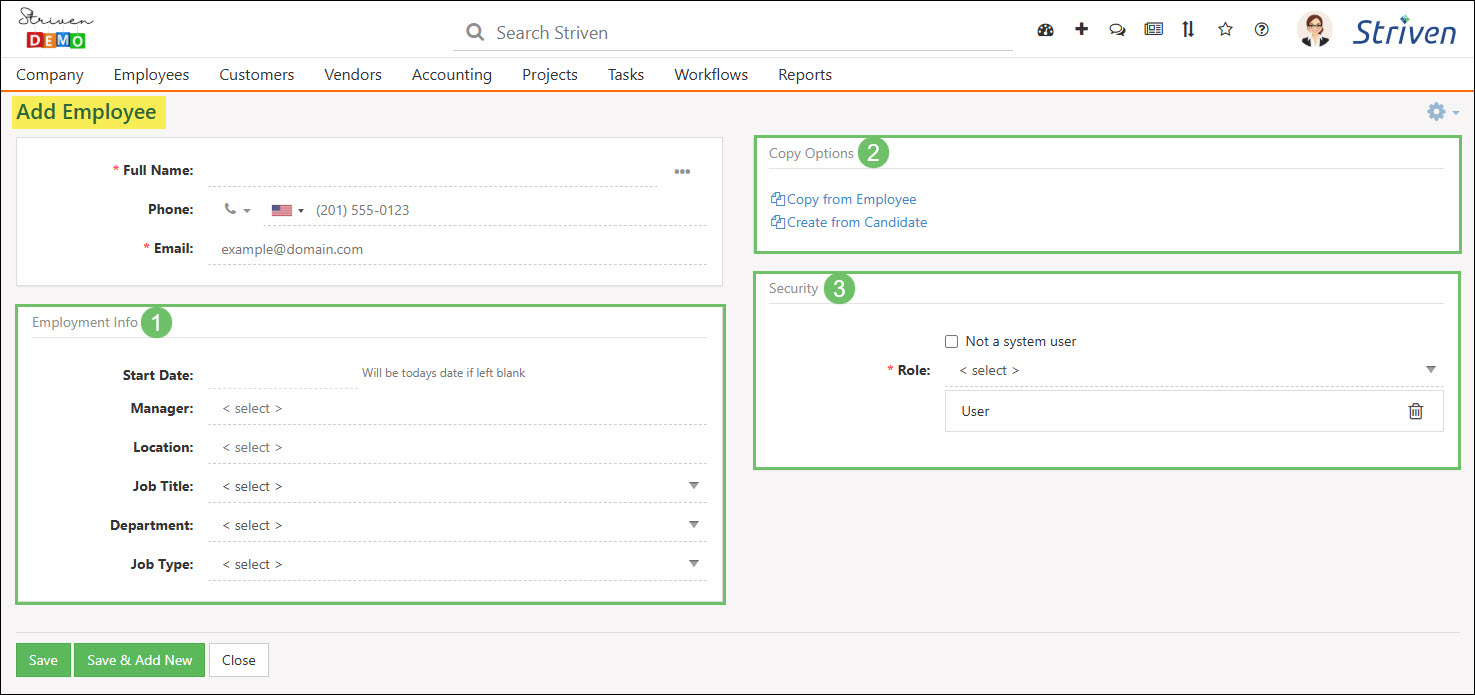Open the Role select dropdown
Image resolution: width=1475 pixels, height=695 pixels.
pos(1193,370)
